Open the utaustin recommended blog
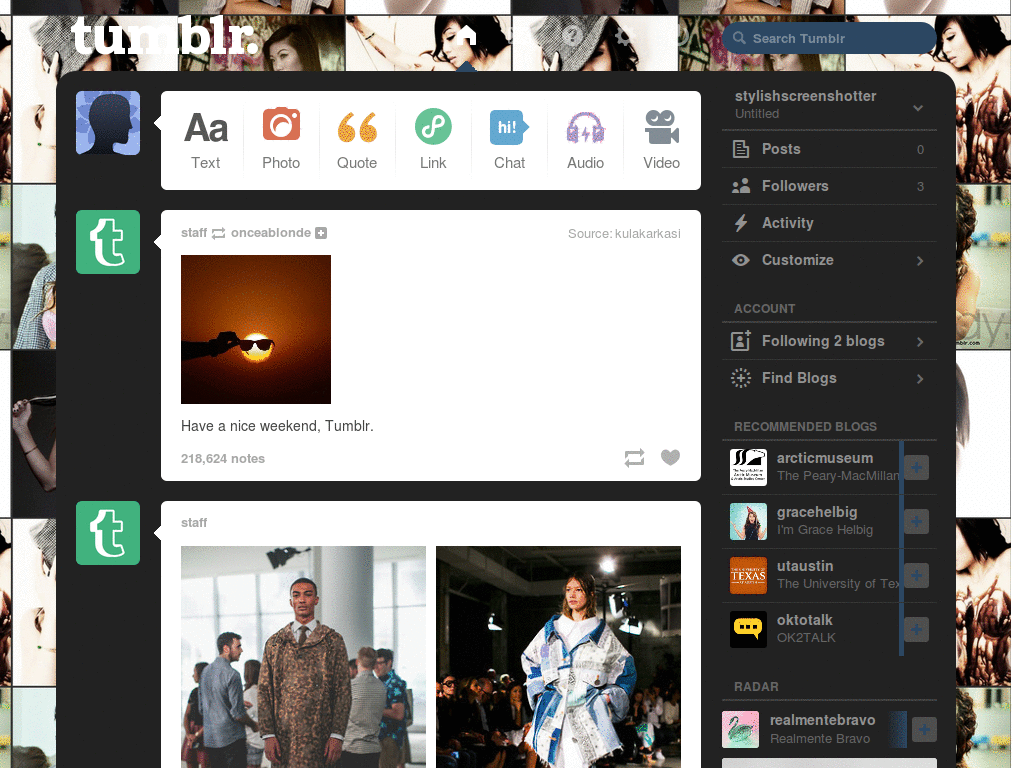Image resolution: width=1024 pixels, height=768 pixels. (805, 566)
